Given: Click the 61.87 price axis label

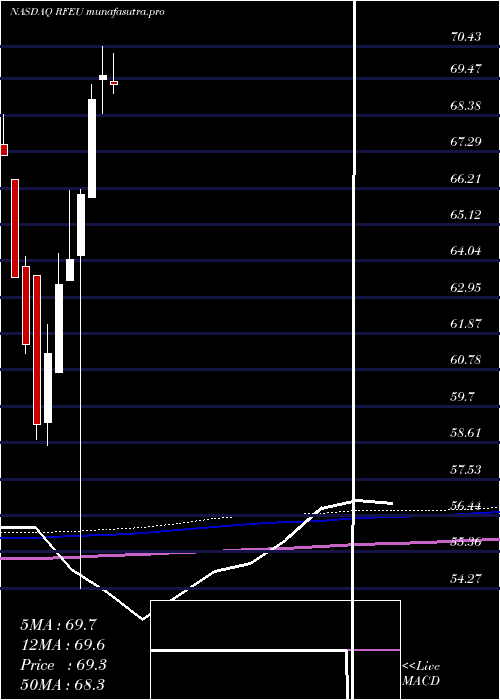Looking at the screenshot, I should click(x=466, y=324).
